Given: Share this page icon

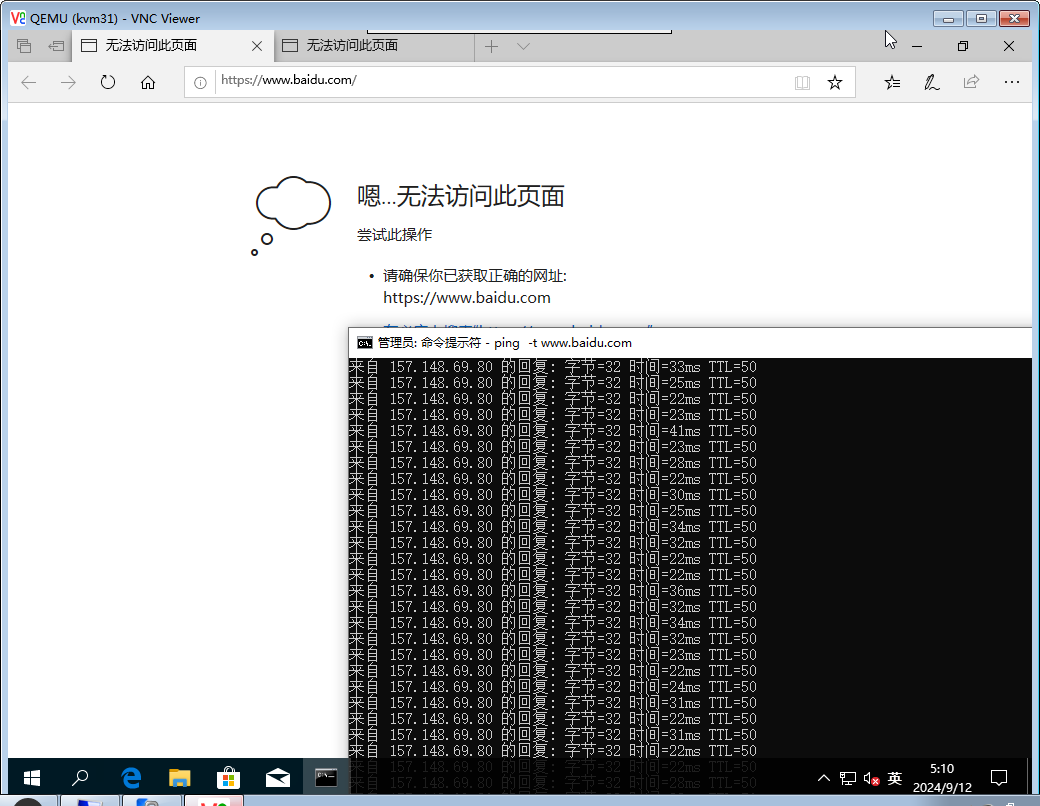Looking at the screenshot, I should (971, 82).
